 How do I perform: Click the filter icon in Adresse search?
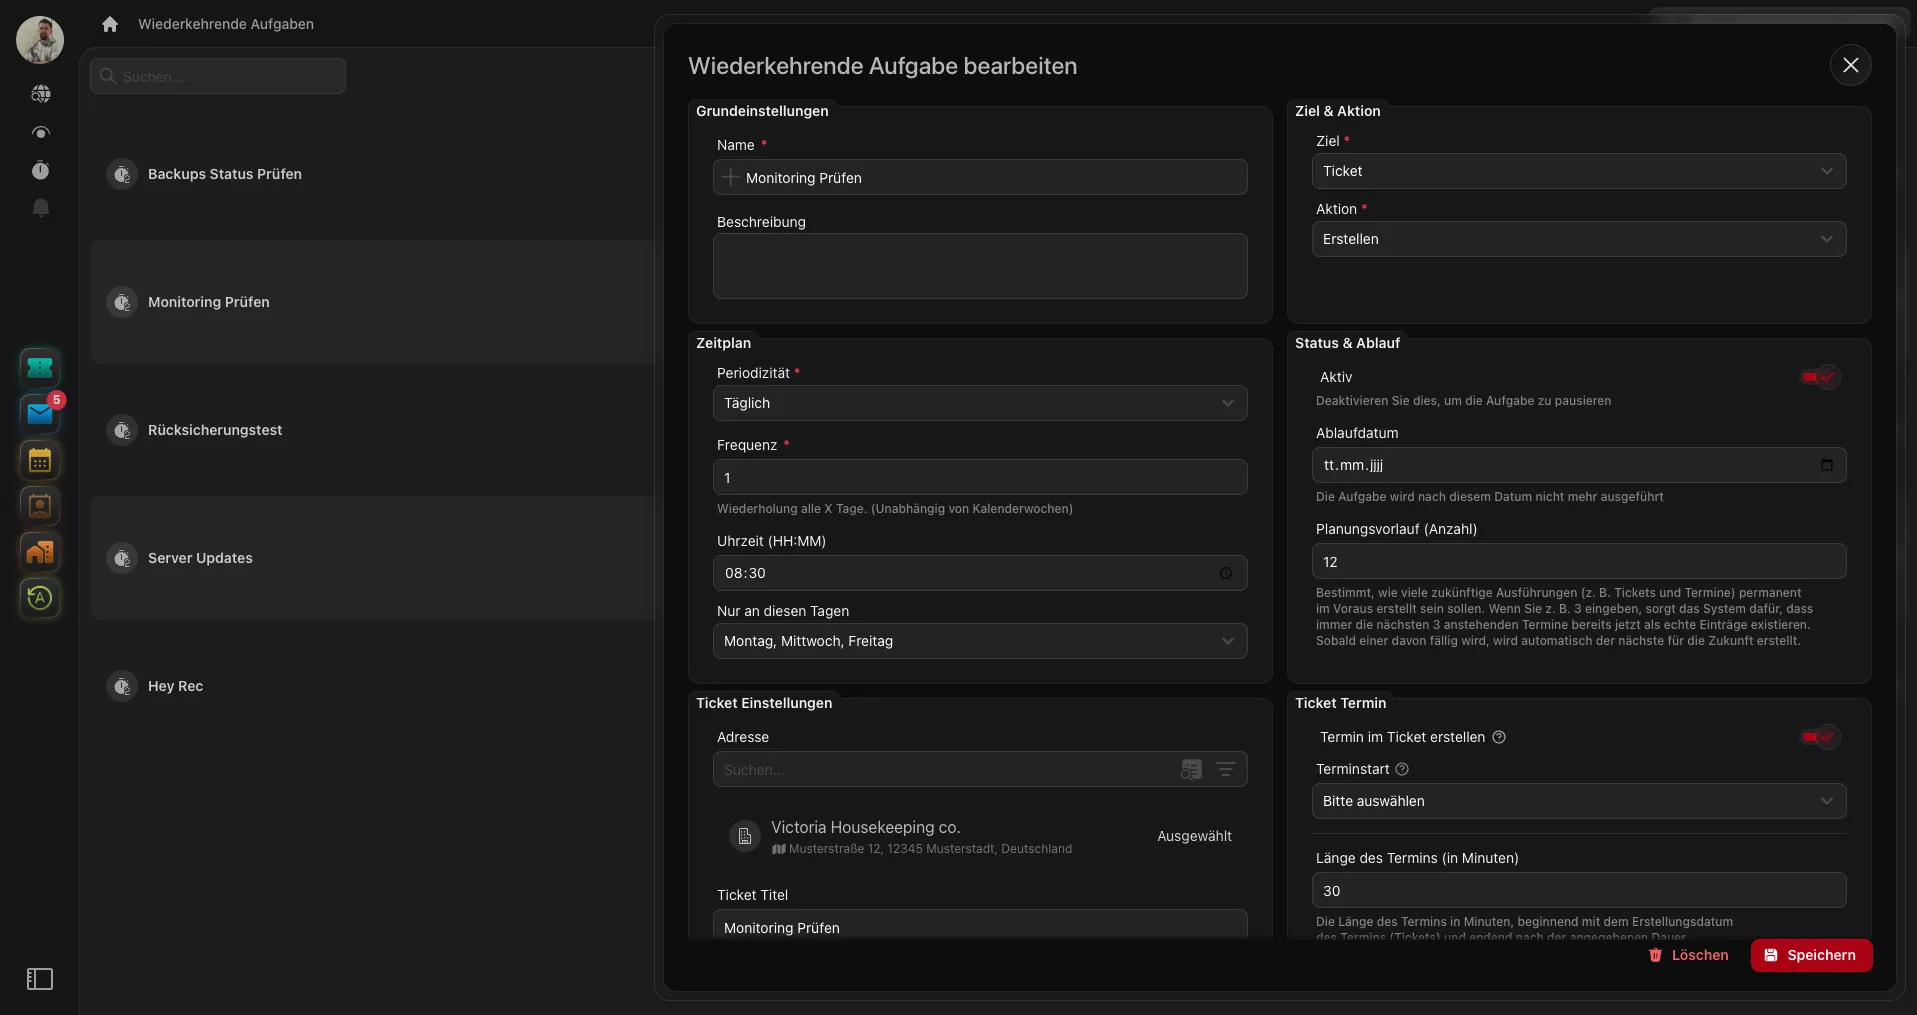[x=1225, y=769]
